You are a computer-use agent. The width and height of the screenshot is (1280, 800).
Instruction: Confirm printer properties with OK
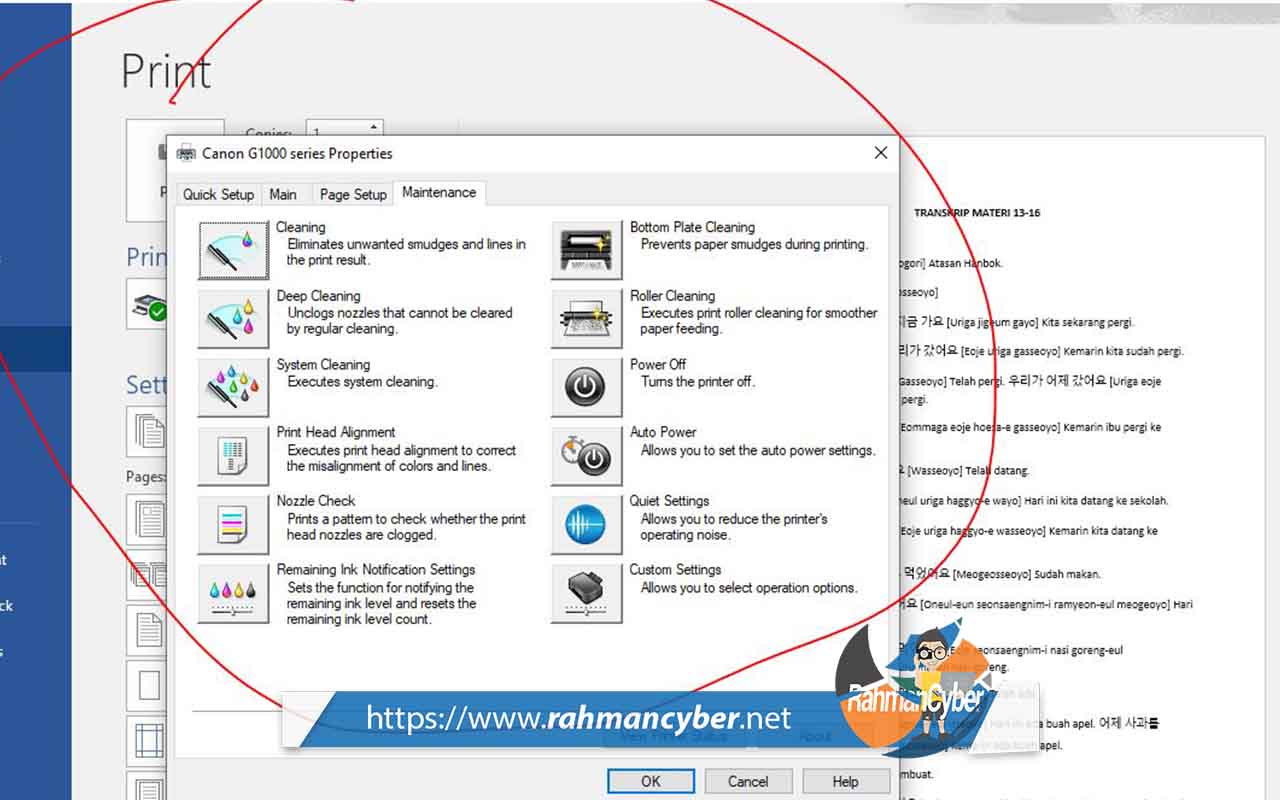[650, 781]
